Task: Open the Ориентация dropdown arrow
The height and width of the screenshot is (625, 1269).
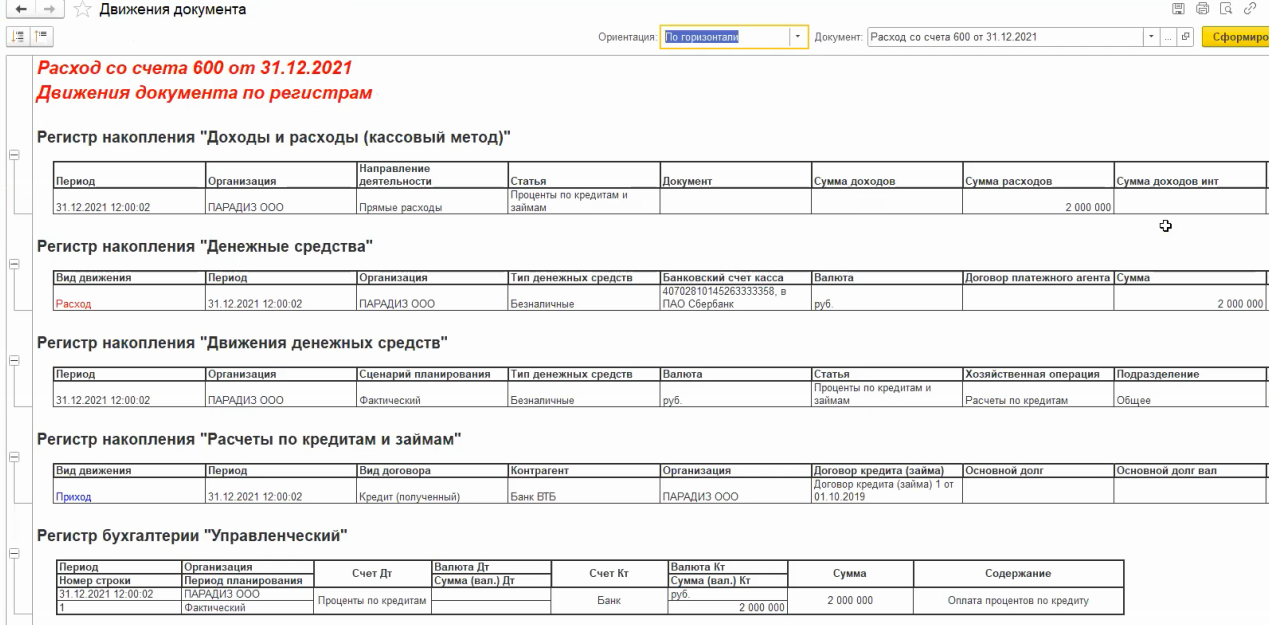Action: pos(798,37)
